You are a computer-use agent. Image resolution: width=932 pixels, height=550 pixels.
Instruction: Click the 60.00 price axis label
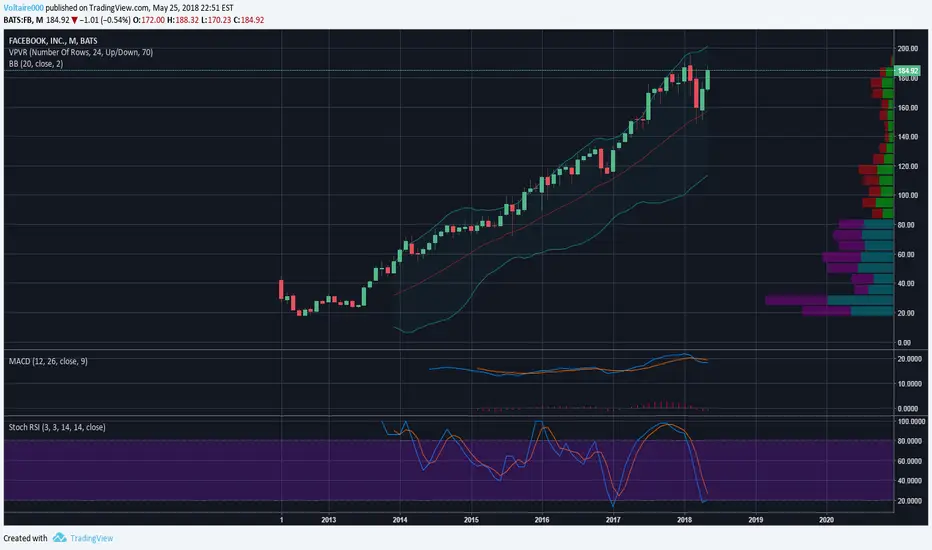(x=906, y=254)
